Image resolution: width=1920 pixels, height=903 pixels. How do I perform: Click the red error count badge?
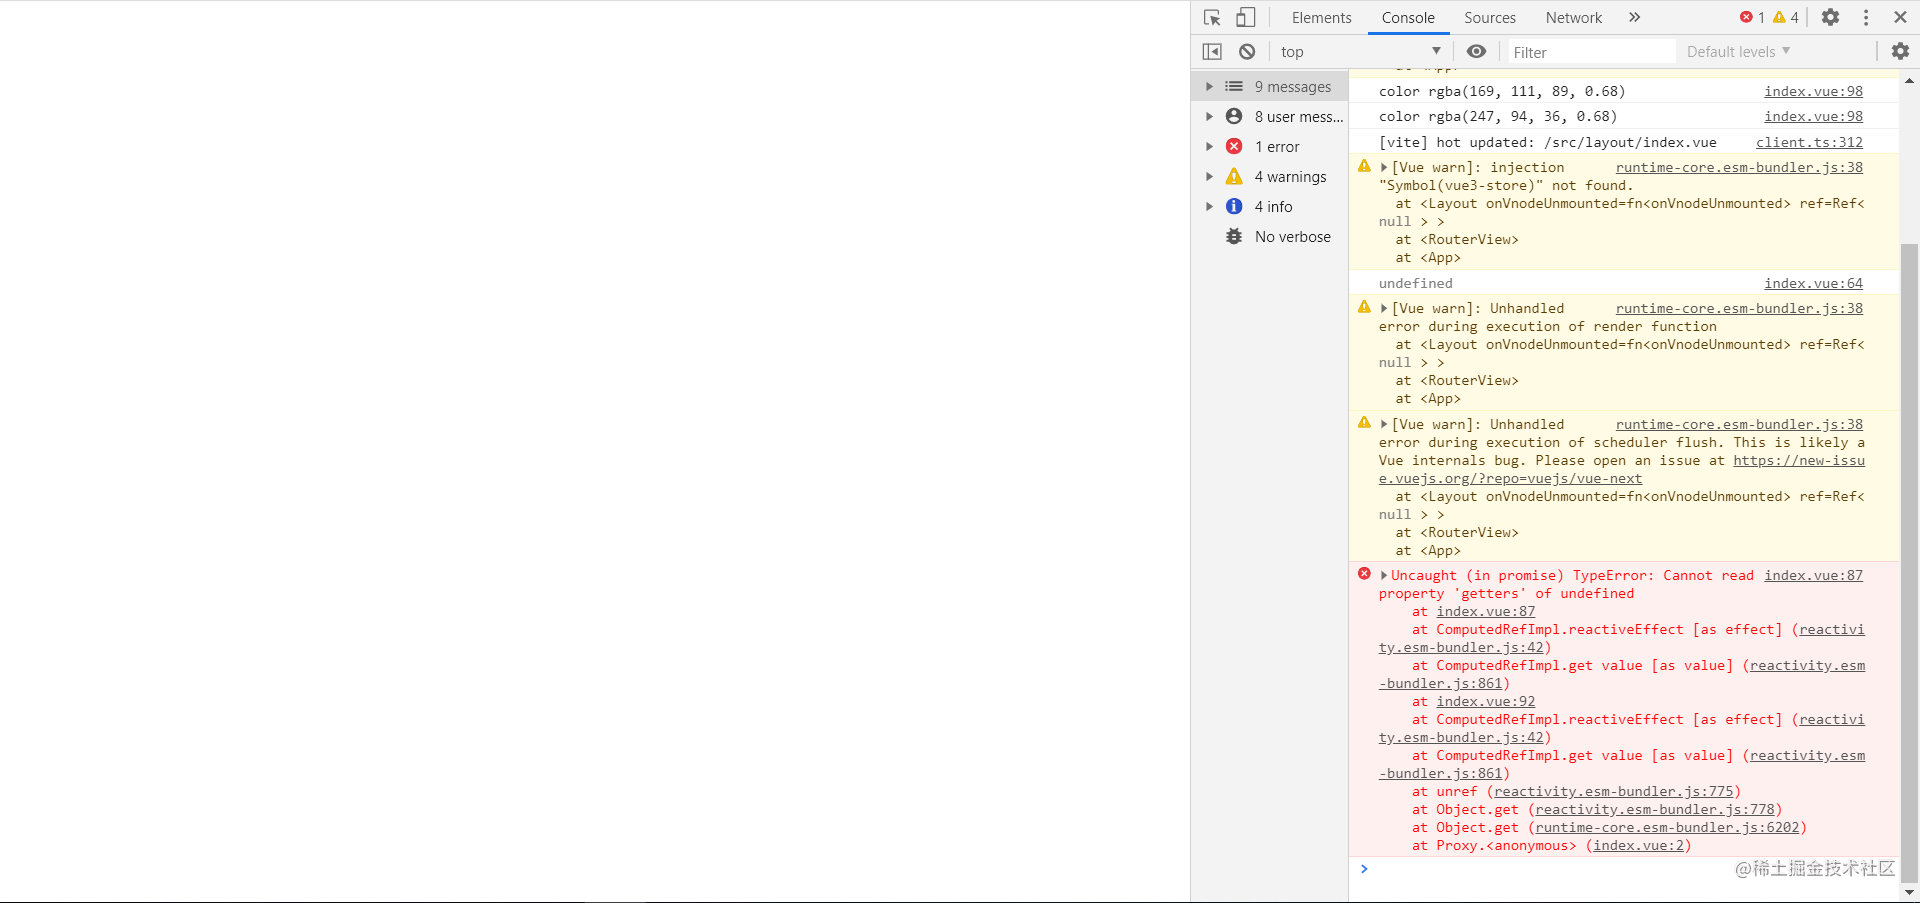click(1752, 18)
